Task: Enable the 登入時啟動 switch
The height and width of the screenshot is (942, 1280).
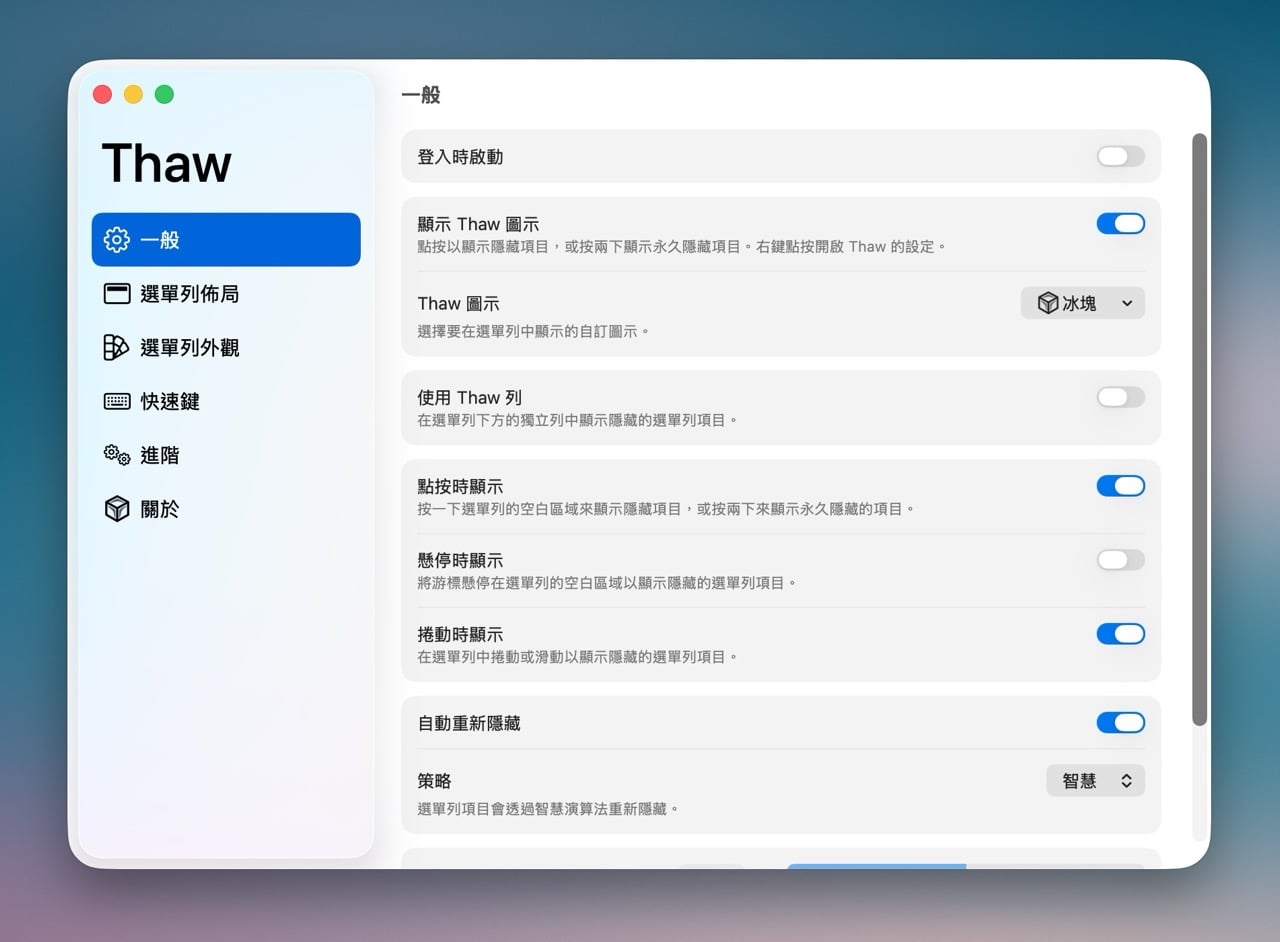Action: click(x=1120, y=157)
